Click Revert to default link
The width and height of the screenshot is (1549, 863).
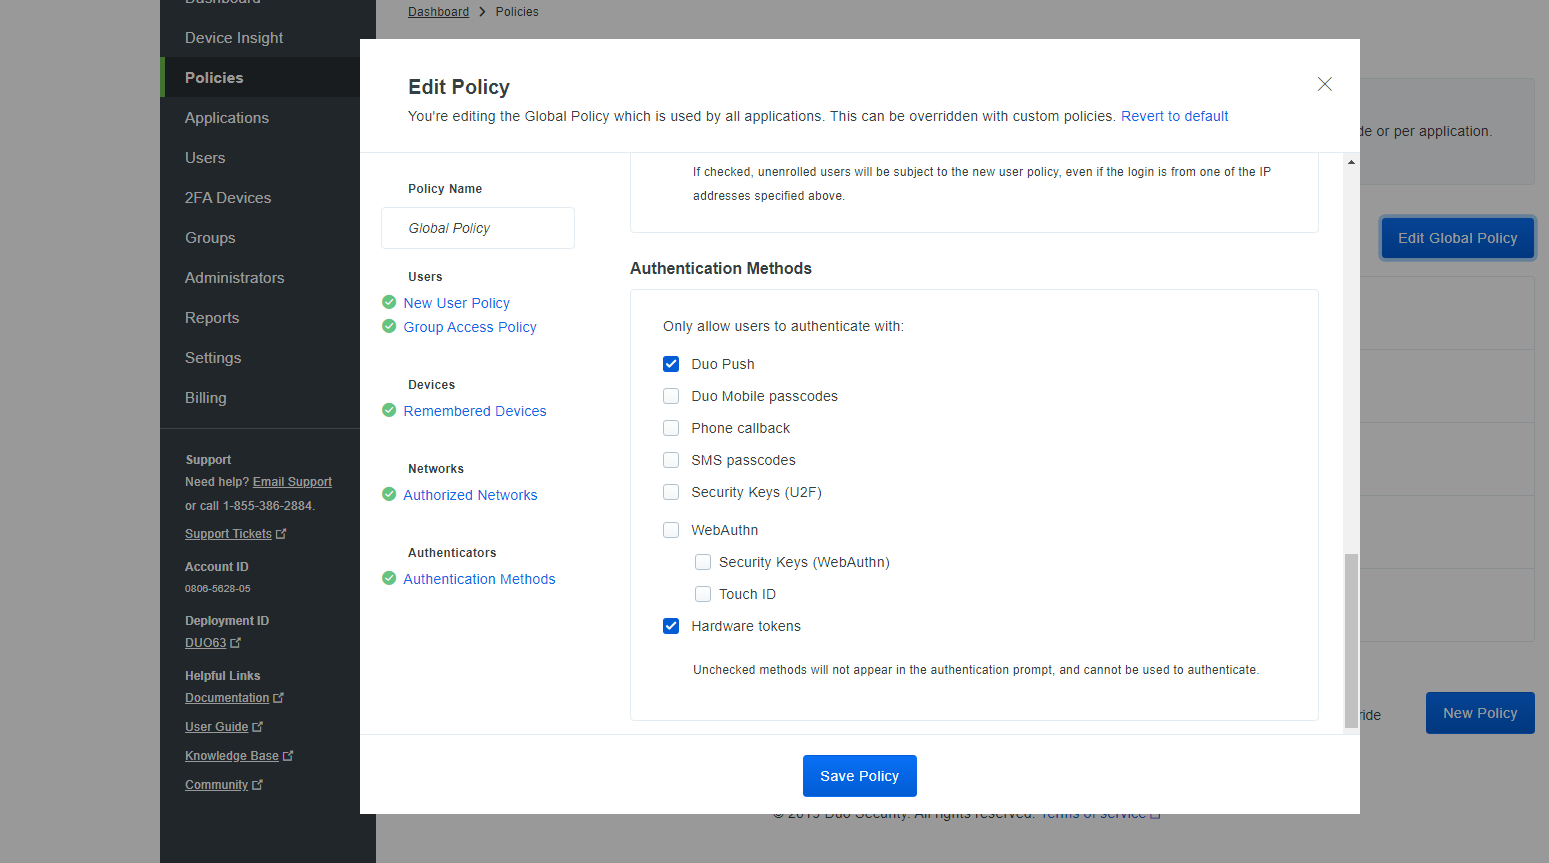coord(1174,116)
